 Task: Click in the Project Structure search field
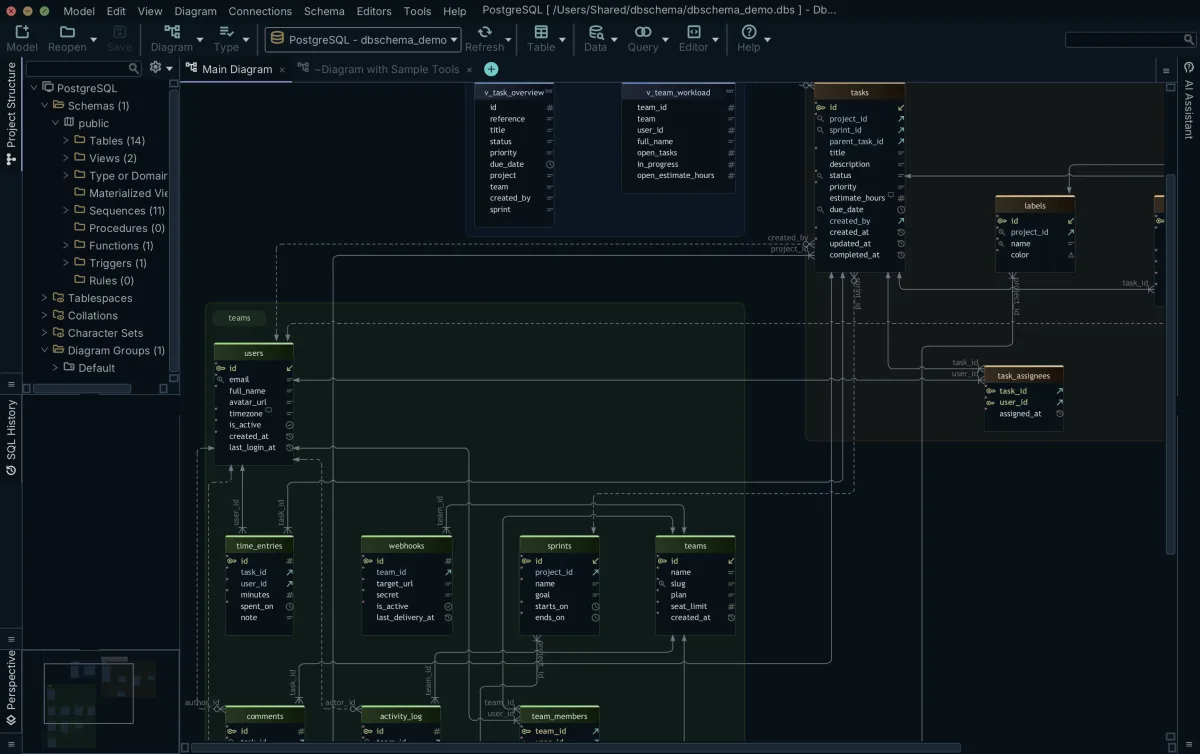tap(84, 69)
